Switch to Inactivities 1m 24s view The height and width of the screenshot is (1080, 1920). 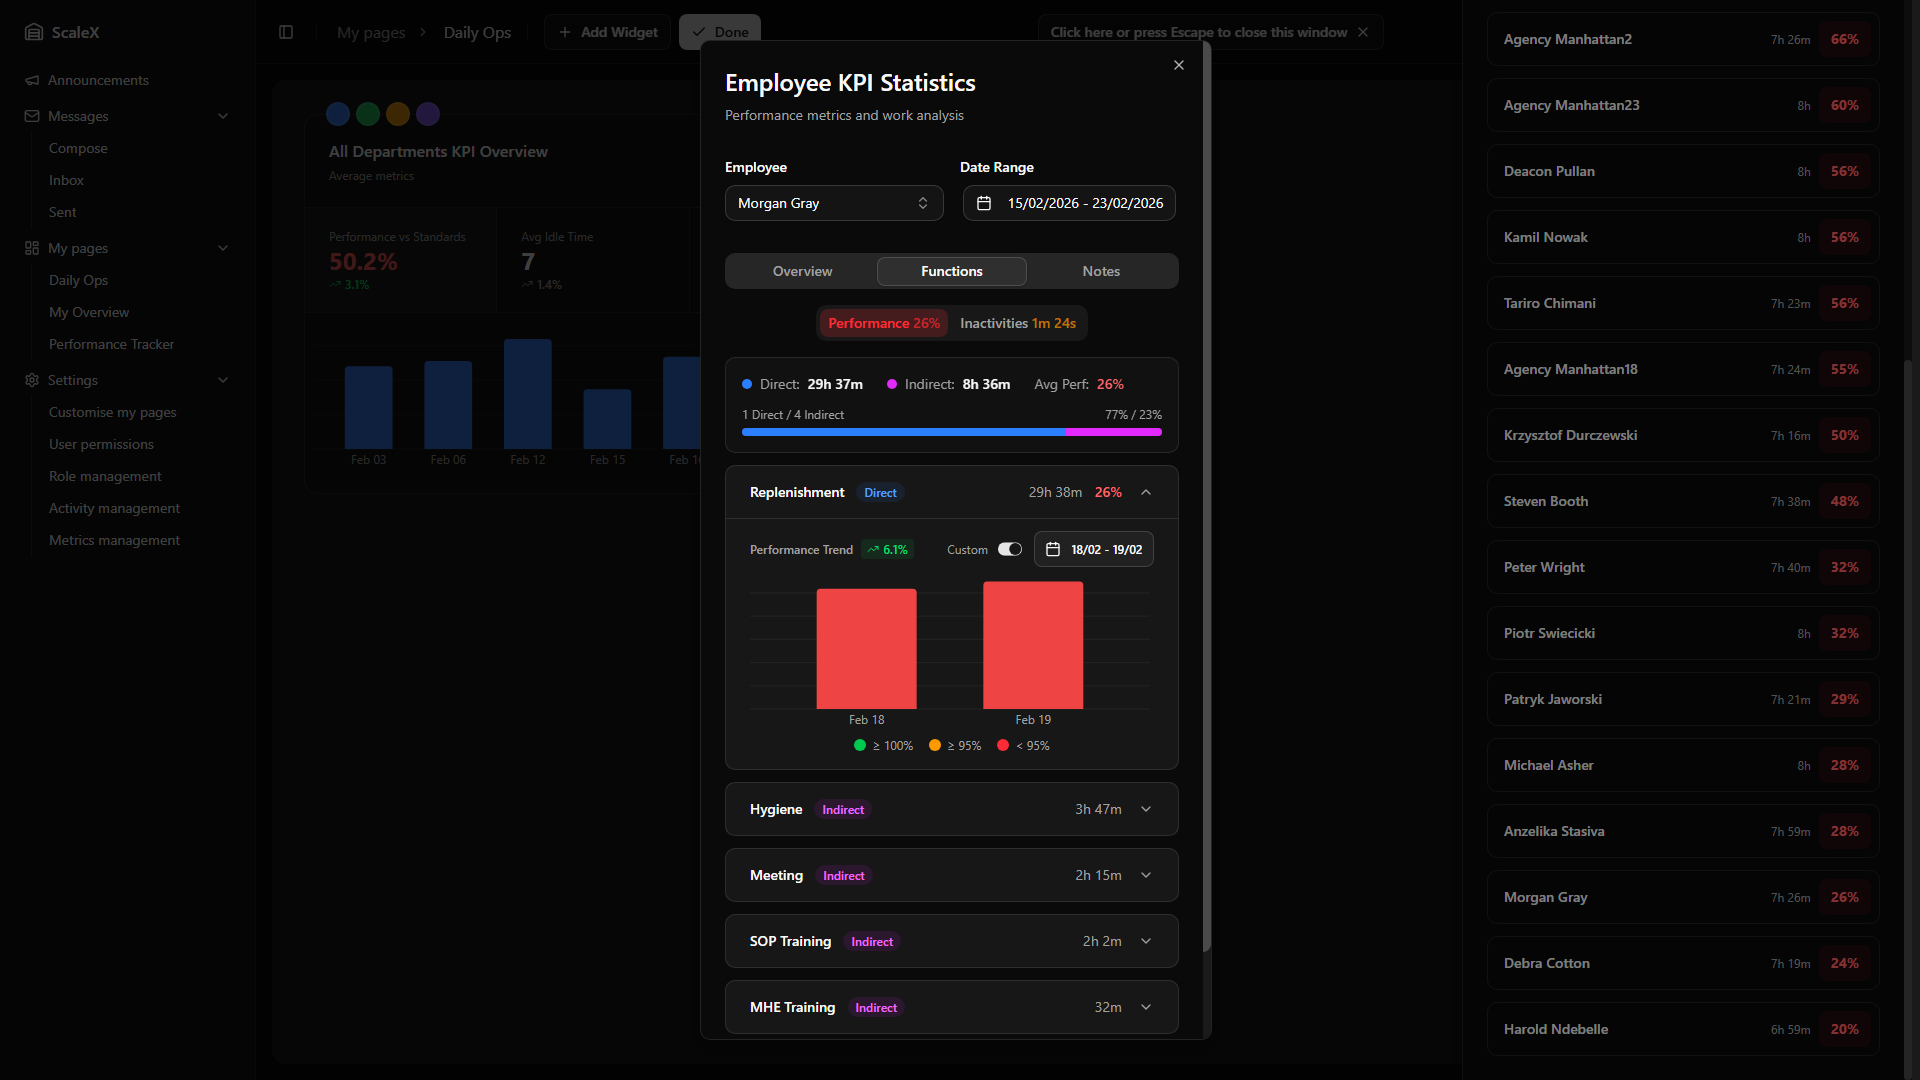1017,323
